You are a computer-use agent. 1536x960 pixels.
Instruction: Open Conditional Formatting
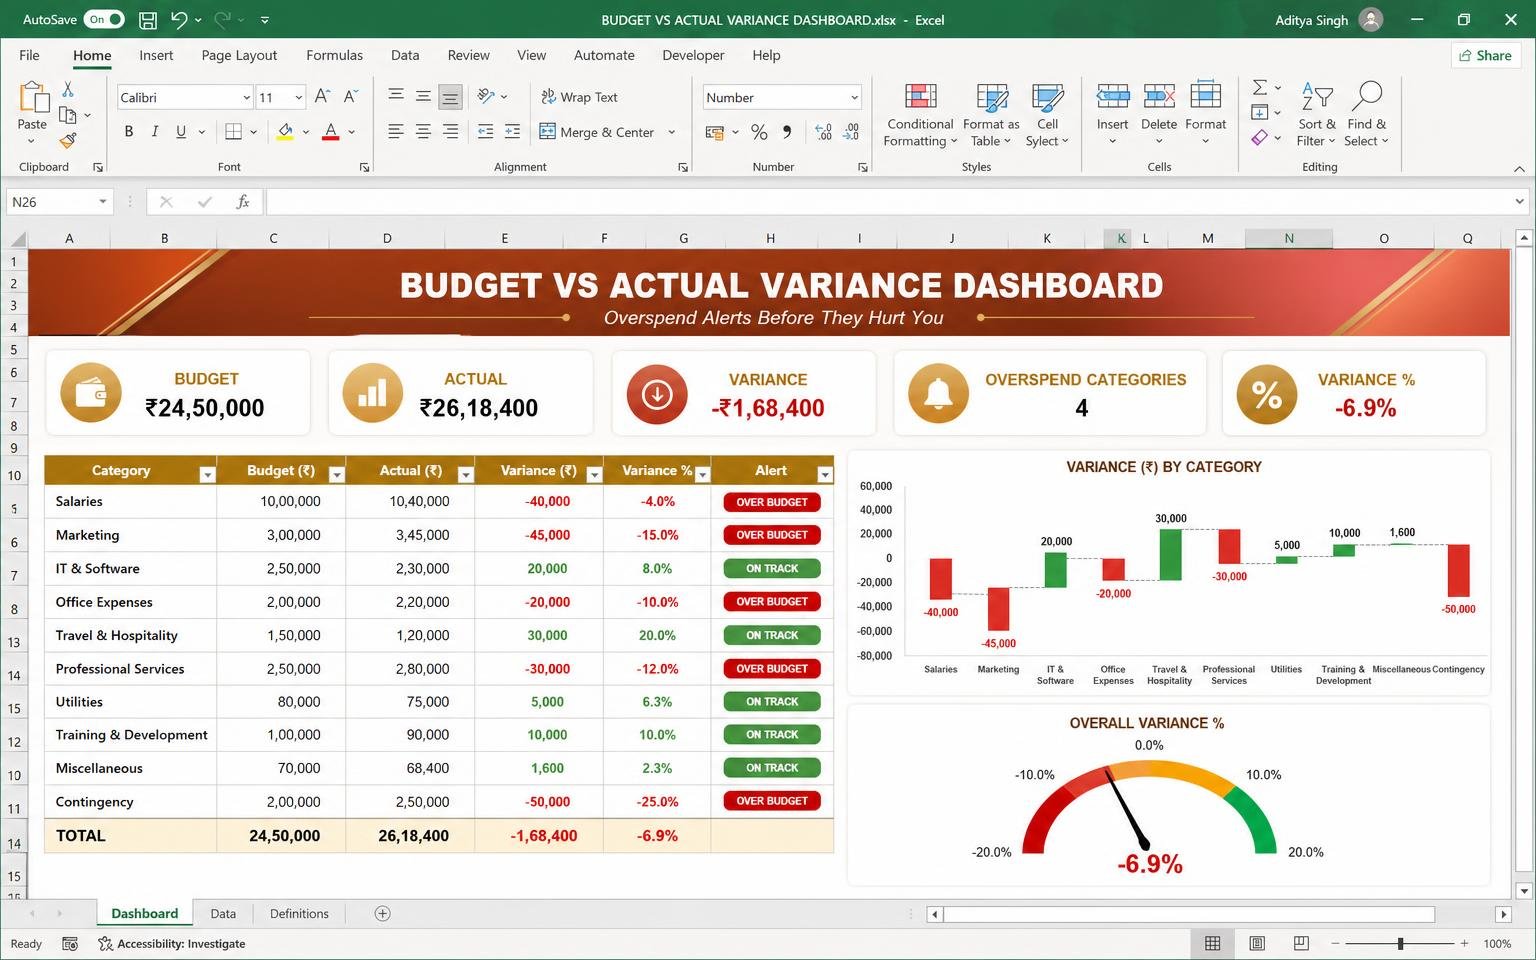(920, 115)
